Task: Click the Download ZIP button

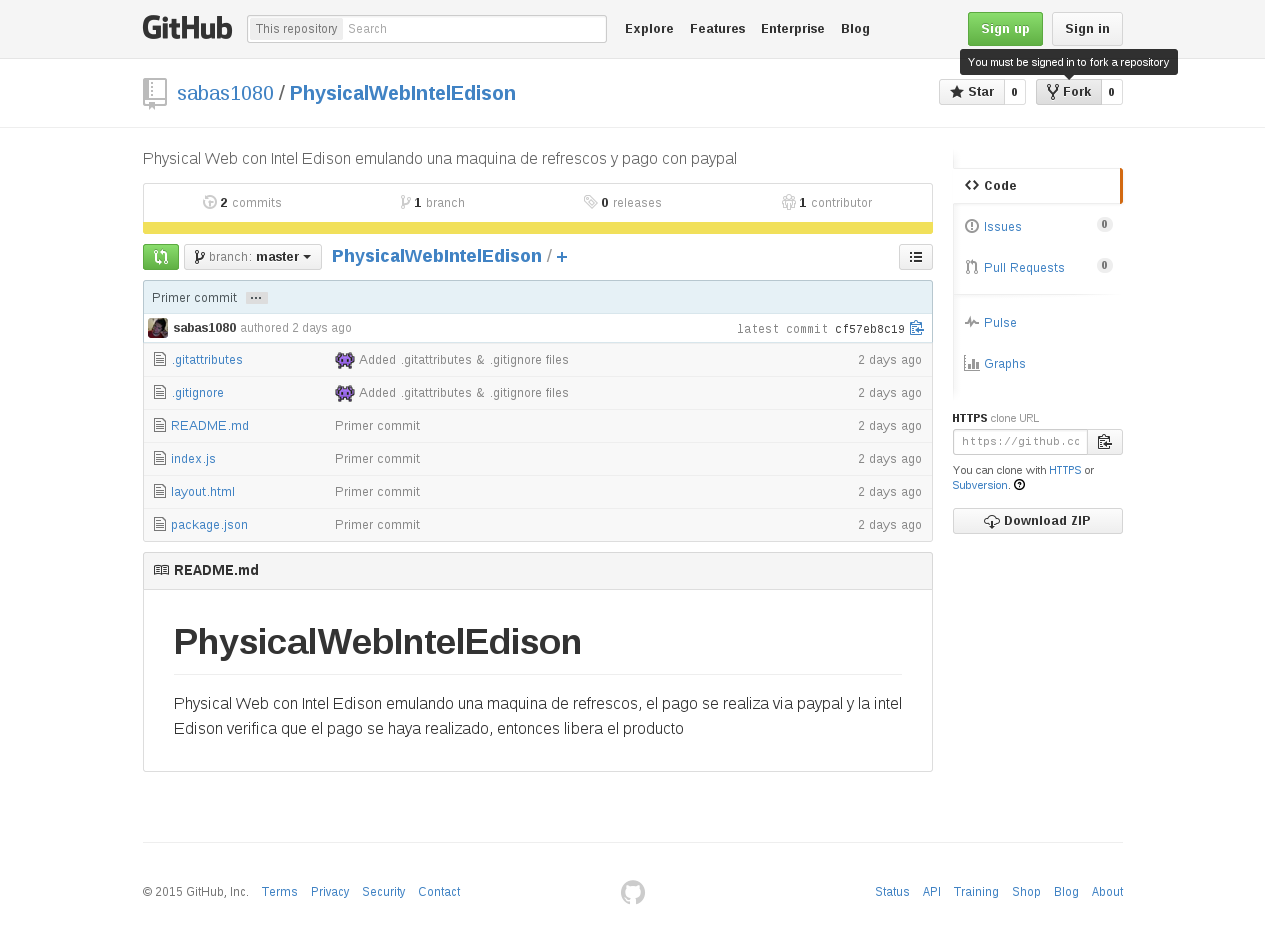Action: click(x=1037, y=520)
